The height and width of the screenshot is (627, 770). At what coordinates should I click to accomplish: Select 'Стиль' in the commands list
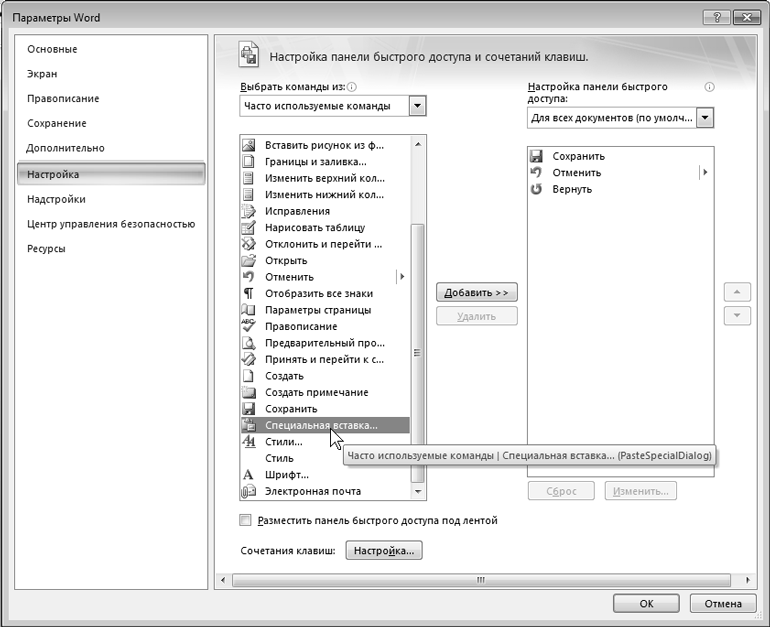tap(279, 458)
